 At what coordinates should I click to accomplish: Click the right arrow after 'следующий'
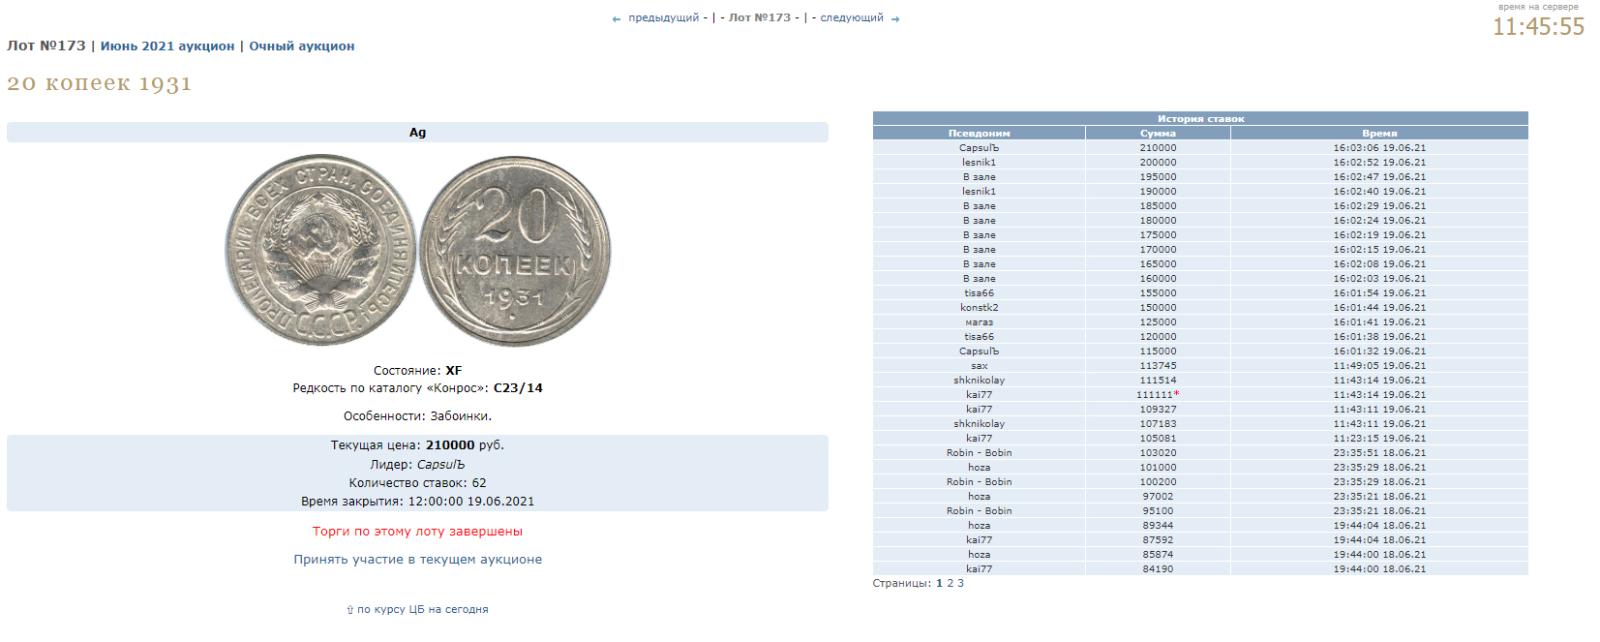click(895, 18)
